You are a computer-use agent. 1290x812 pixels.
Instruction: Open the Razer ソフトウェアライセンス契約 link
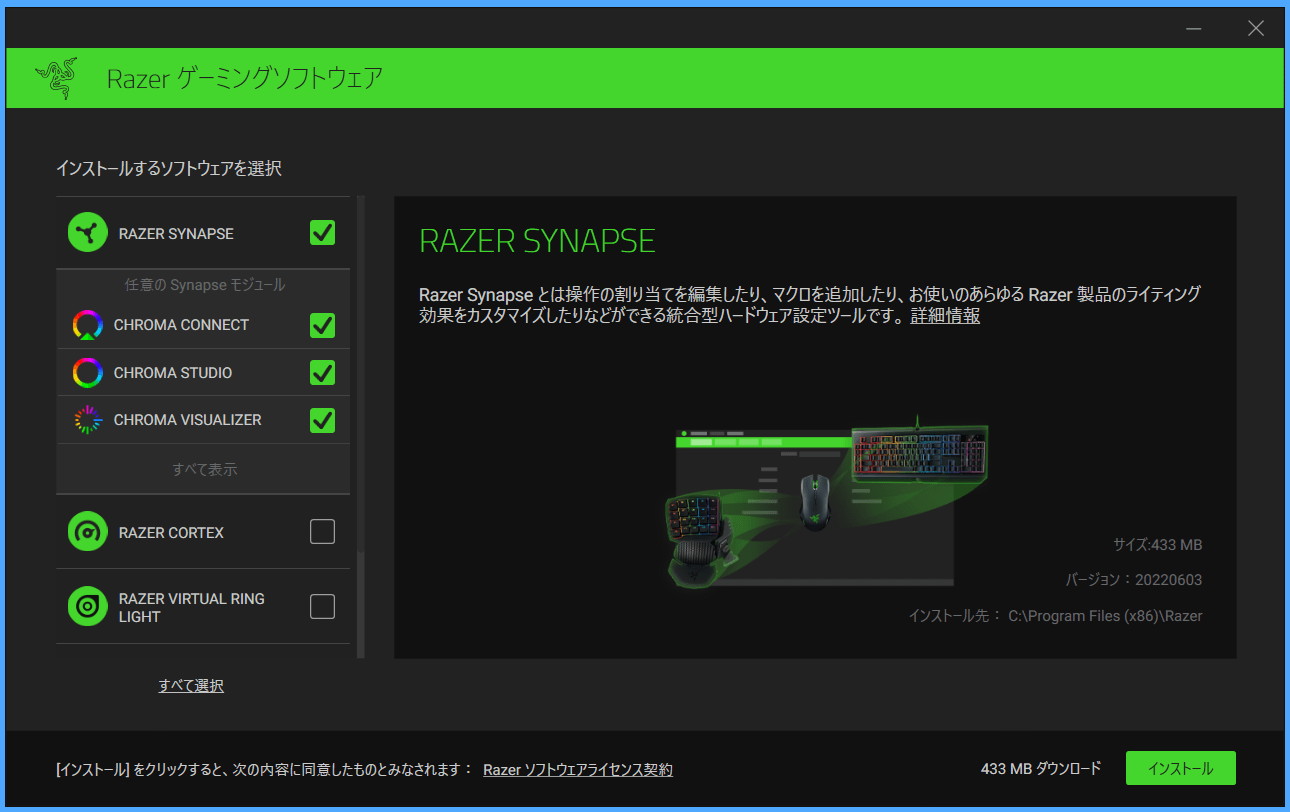coord(578,769)
